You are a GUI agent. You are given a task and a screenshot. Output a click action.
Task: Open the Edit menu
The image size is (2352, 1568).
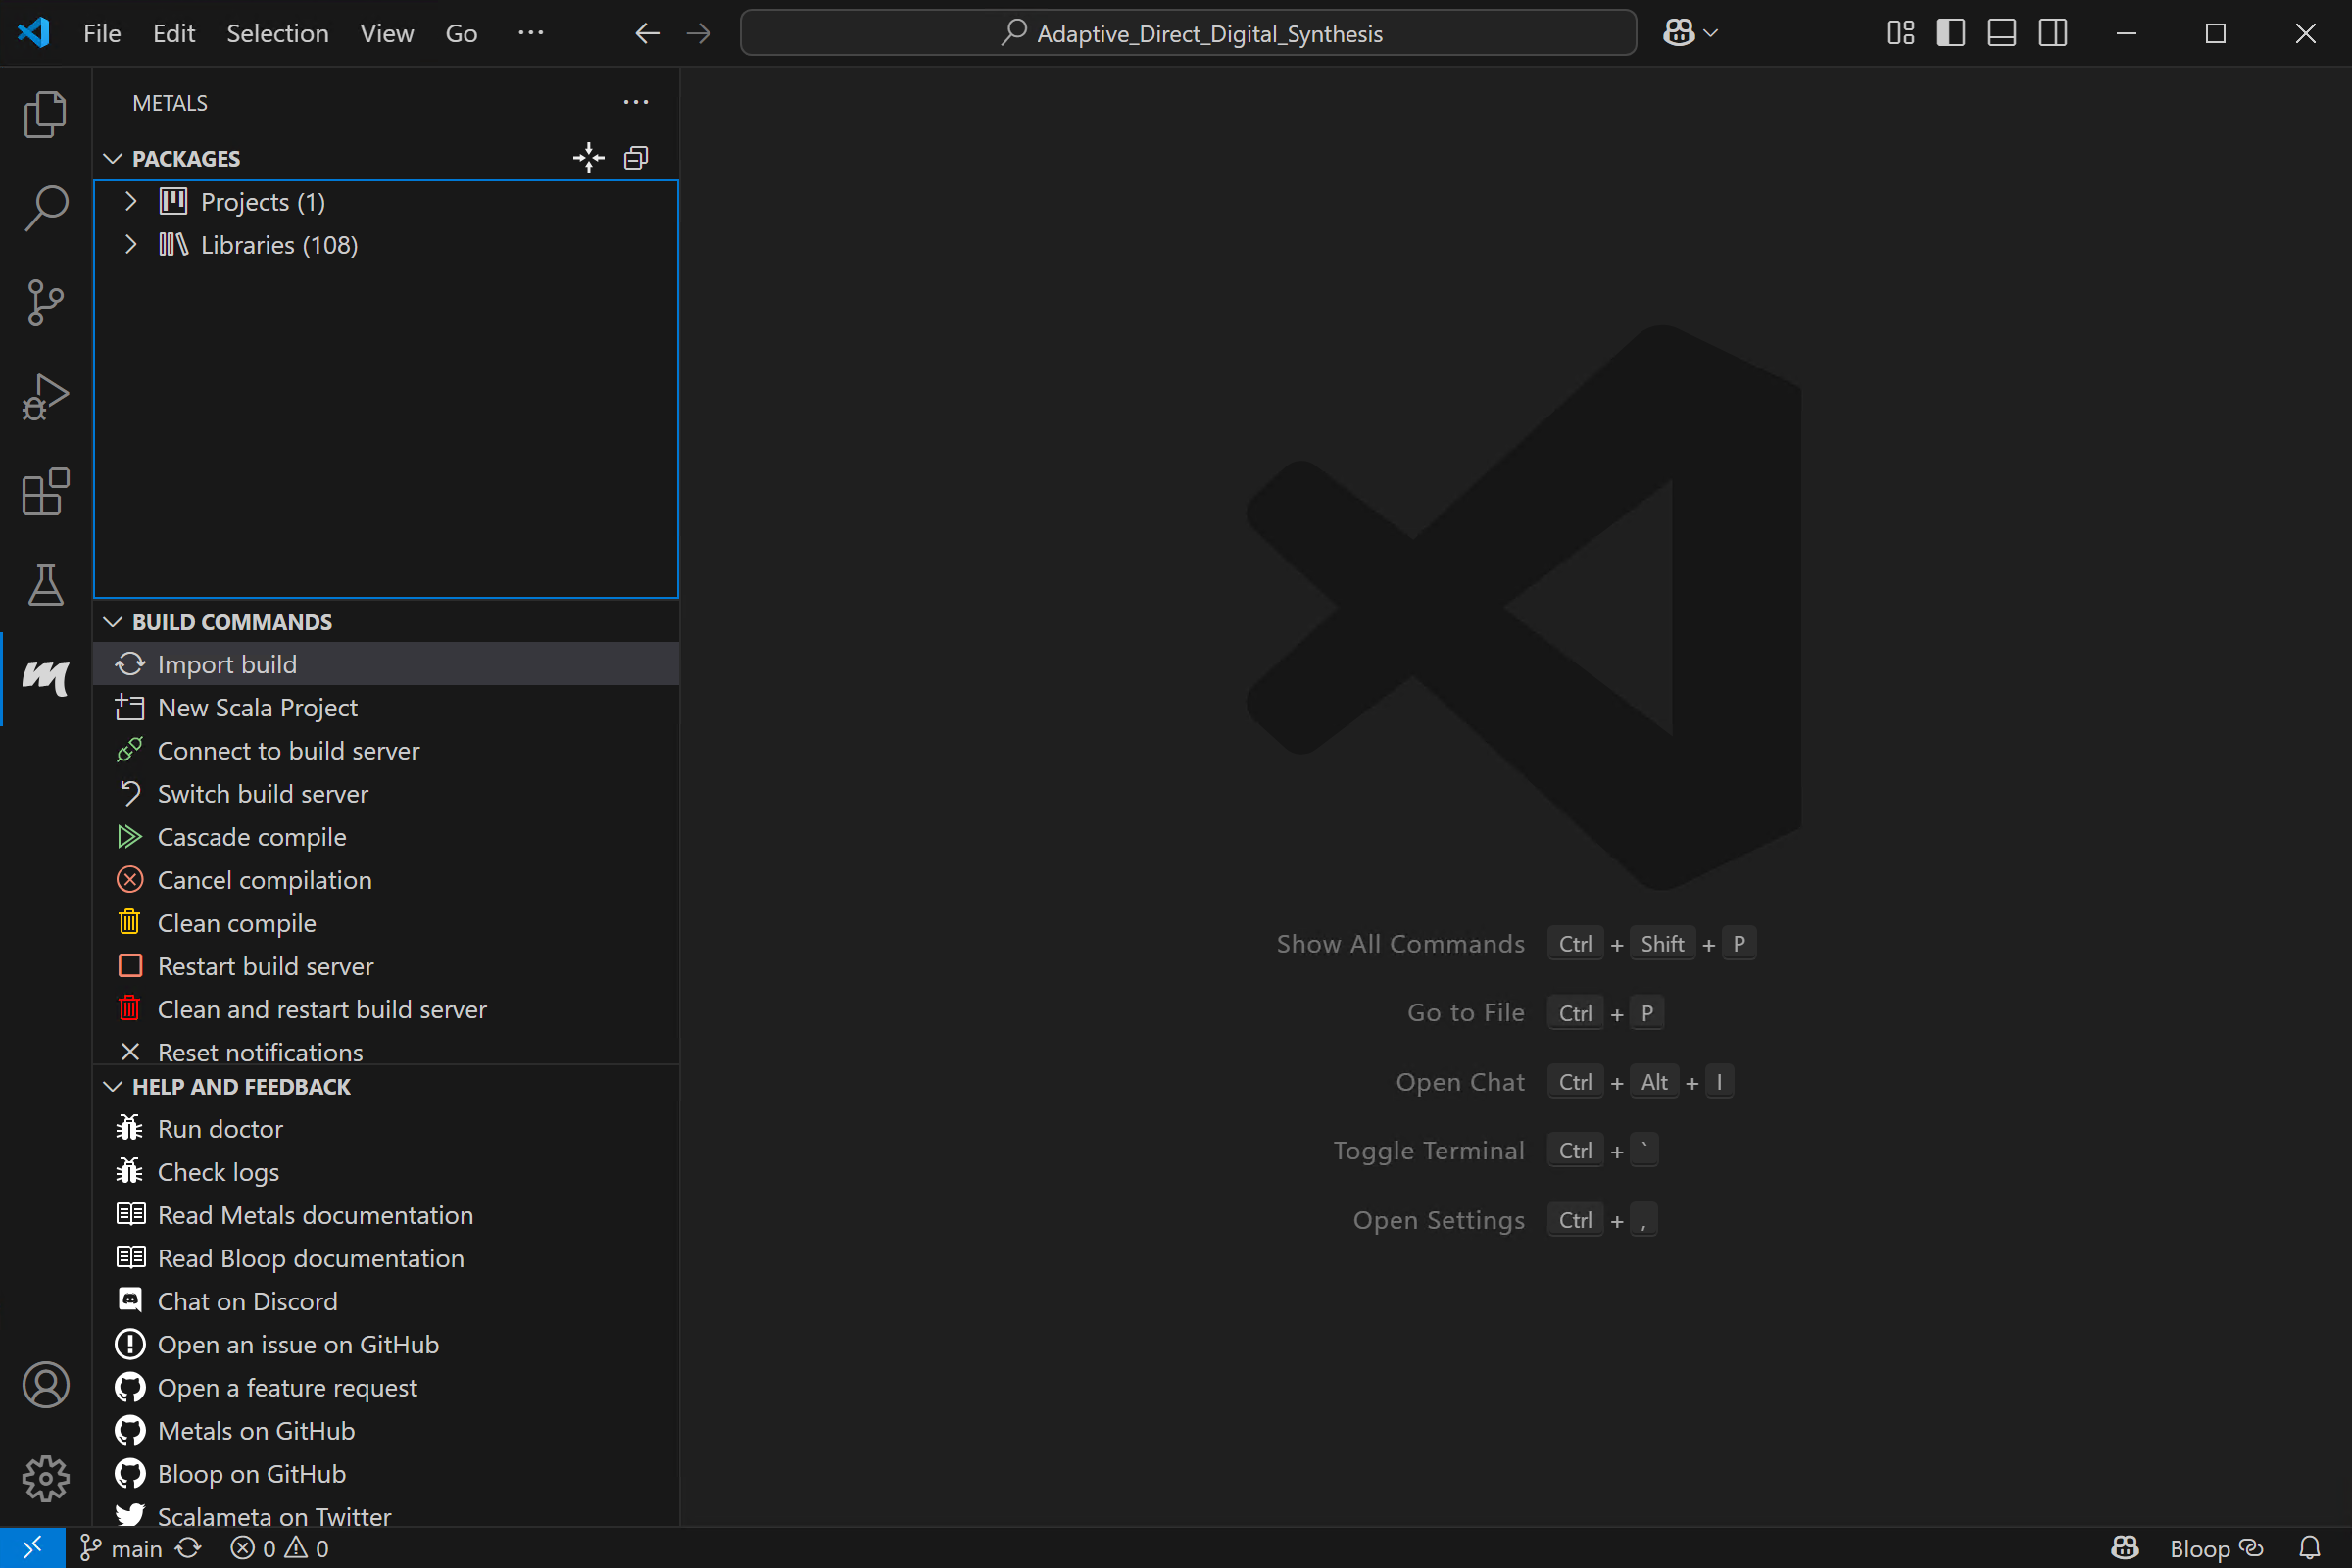tap(174, 33)
